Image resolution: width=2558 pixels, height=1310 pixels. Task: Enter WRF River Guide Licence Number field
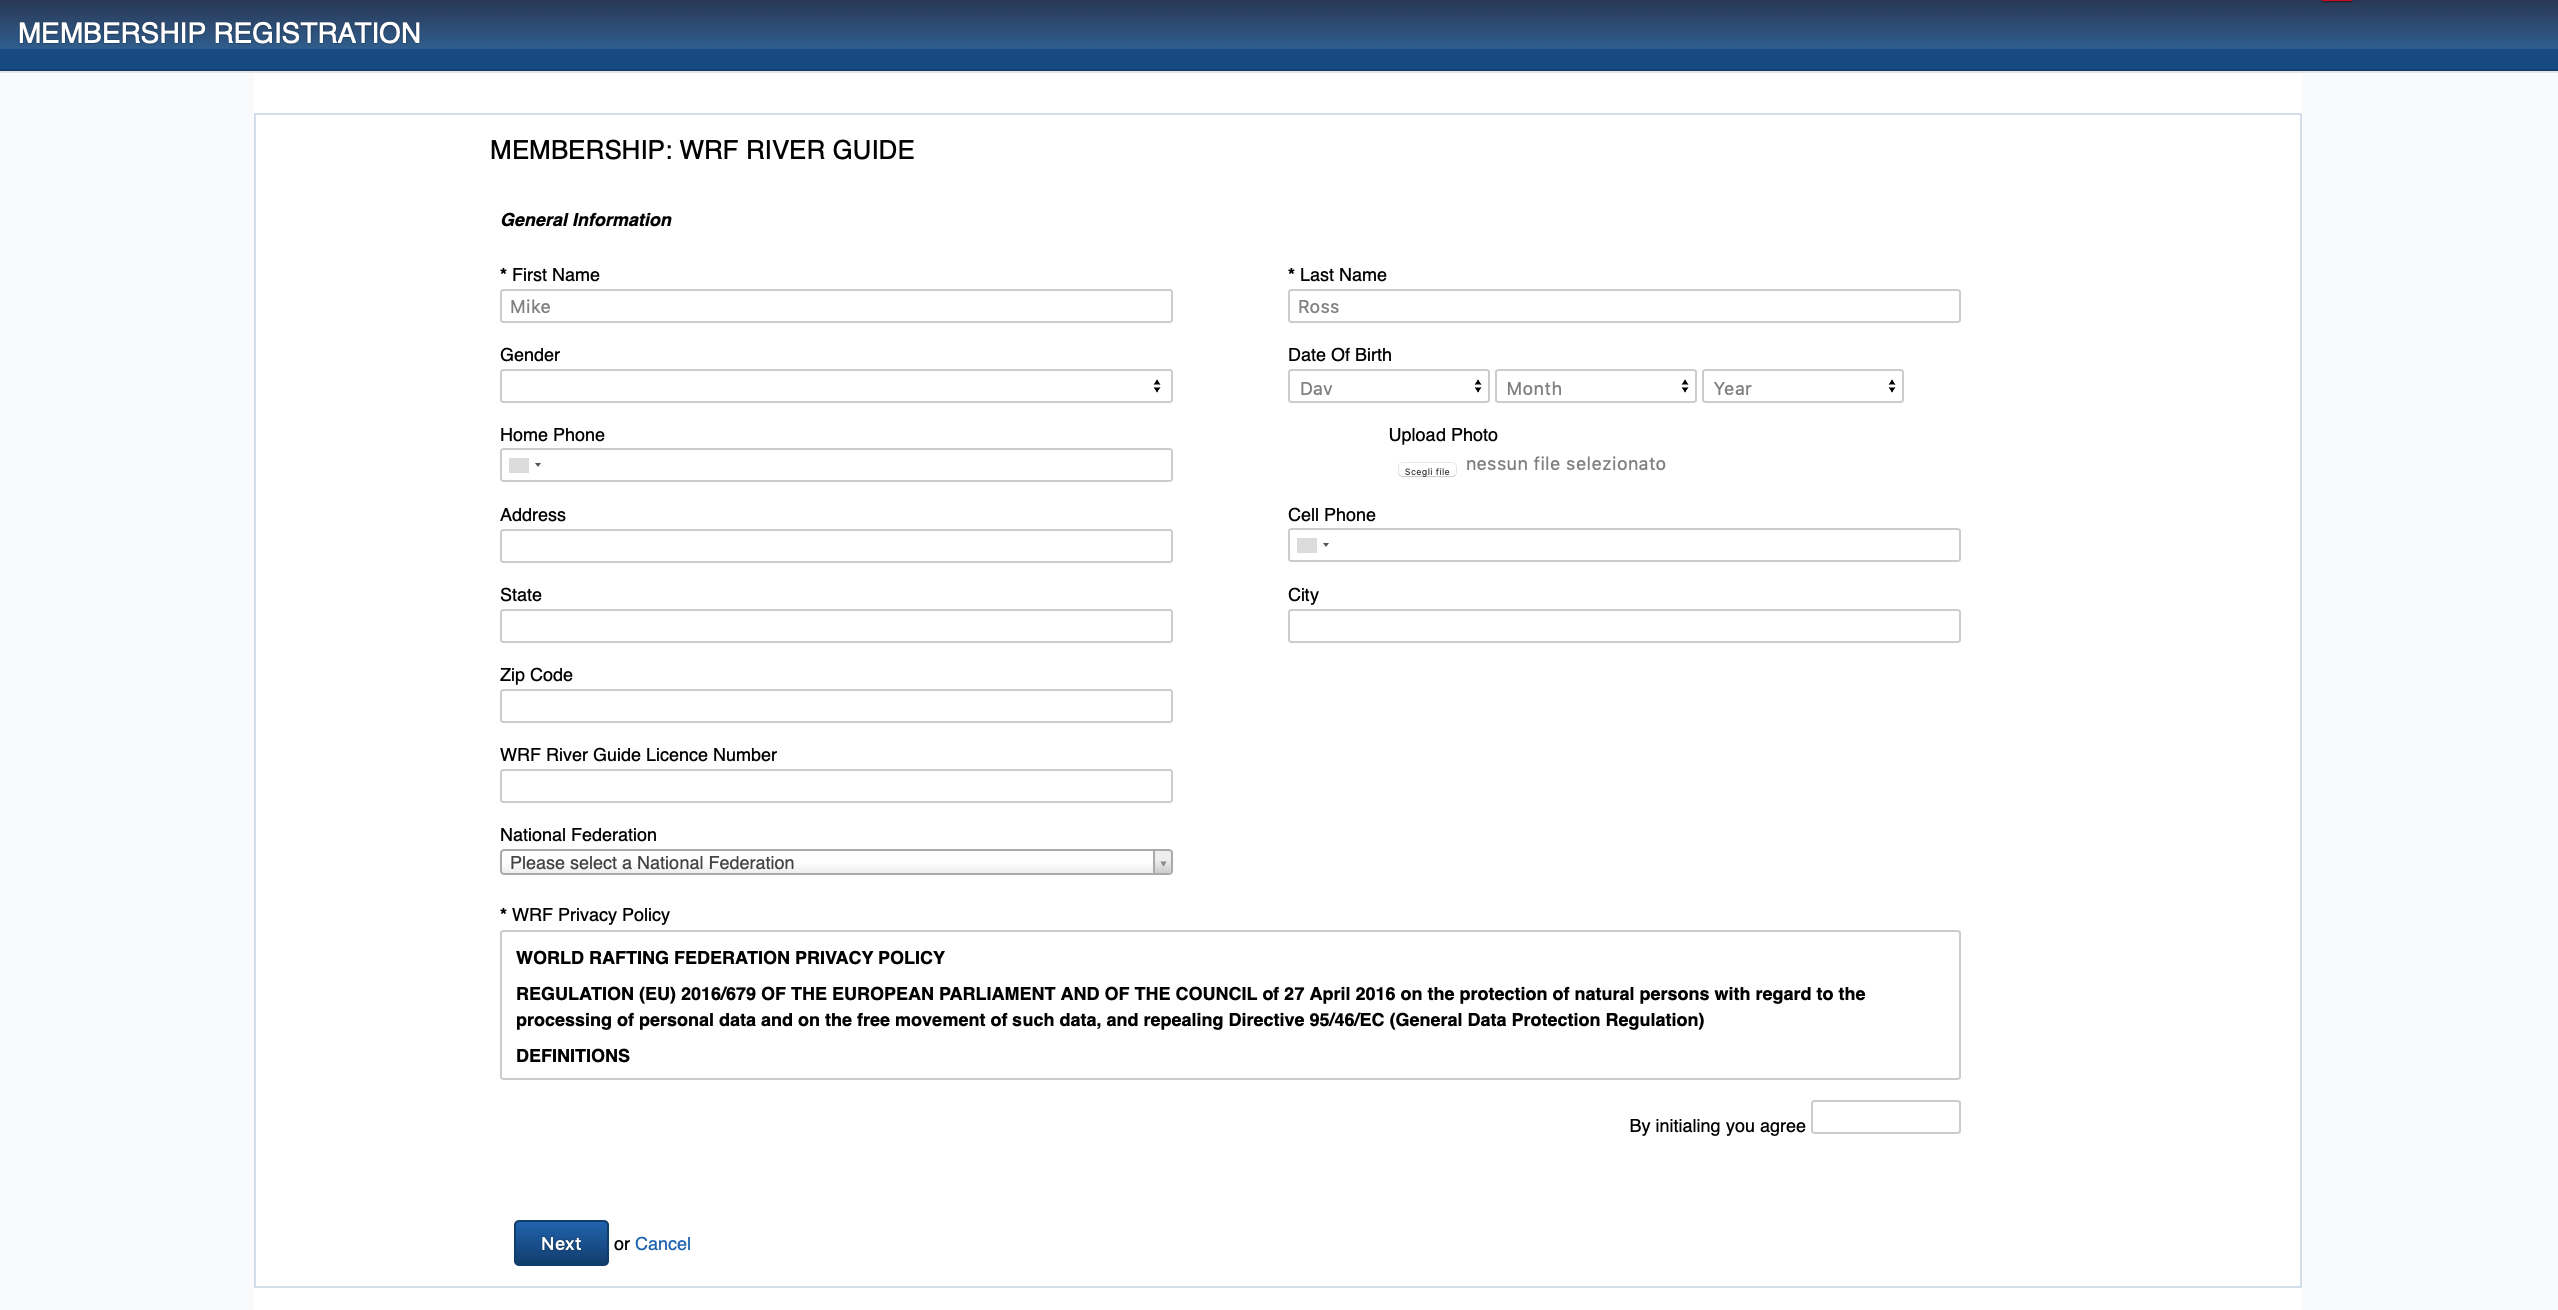coord(835,785)
